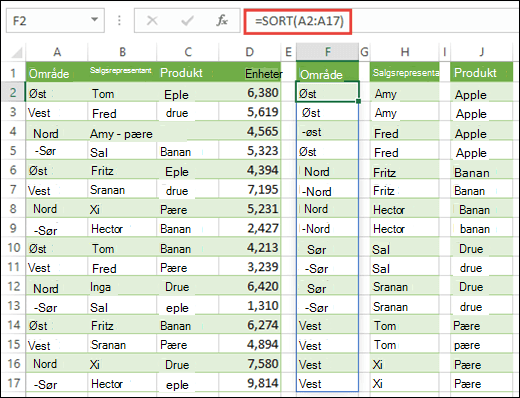The height and width of the screenshot is (398, 520).
Task: Select row header 2
Action: click(13, 92)
